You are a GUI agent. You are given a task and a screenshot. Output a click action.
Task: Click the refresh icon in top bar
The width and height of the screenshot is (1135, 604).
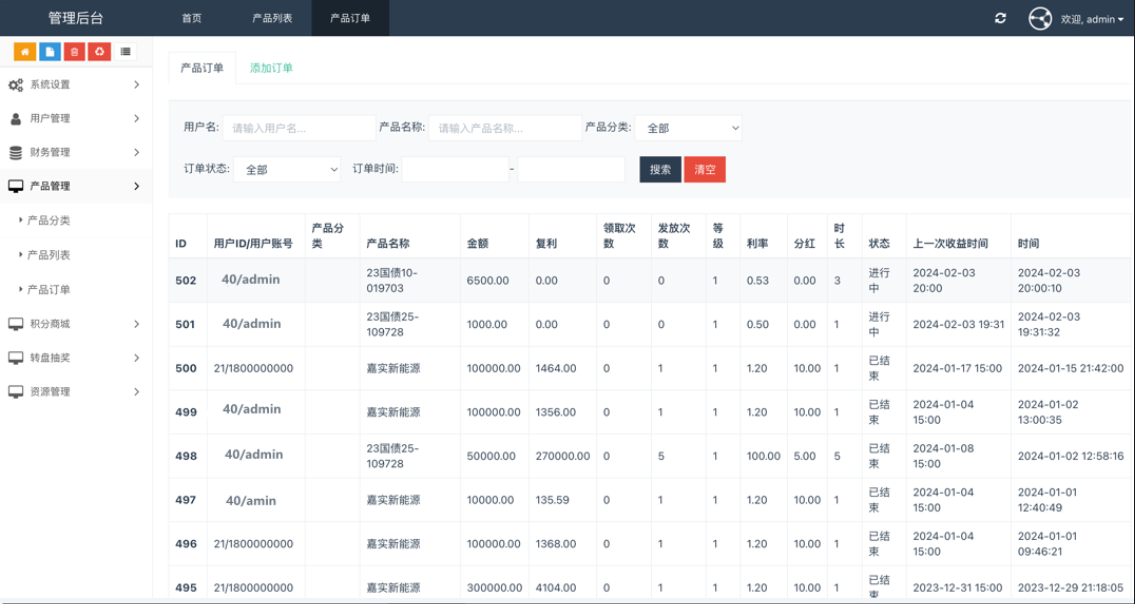(x=1000, y=19)
